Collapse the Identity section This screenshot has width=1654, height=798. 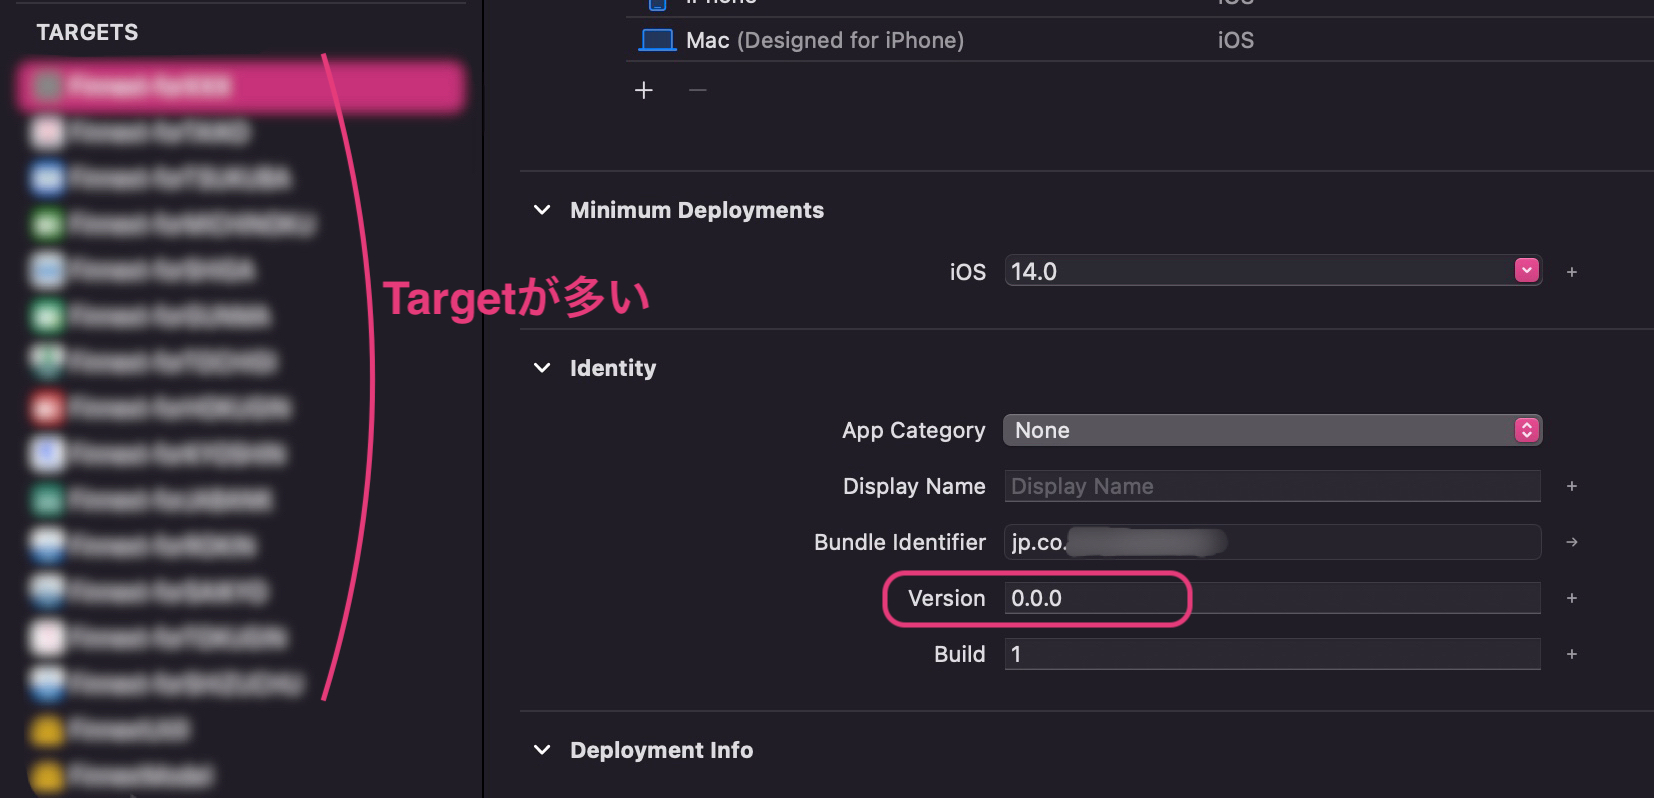(x=542, y=368)
